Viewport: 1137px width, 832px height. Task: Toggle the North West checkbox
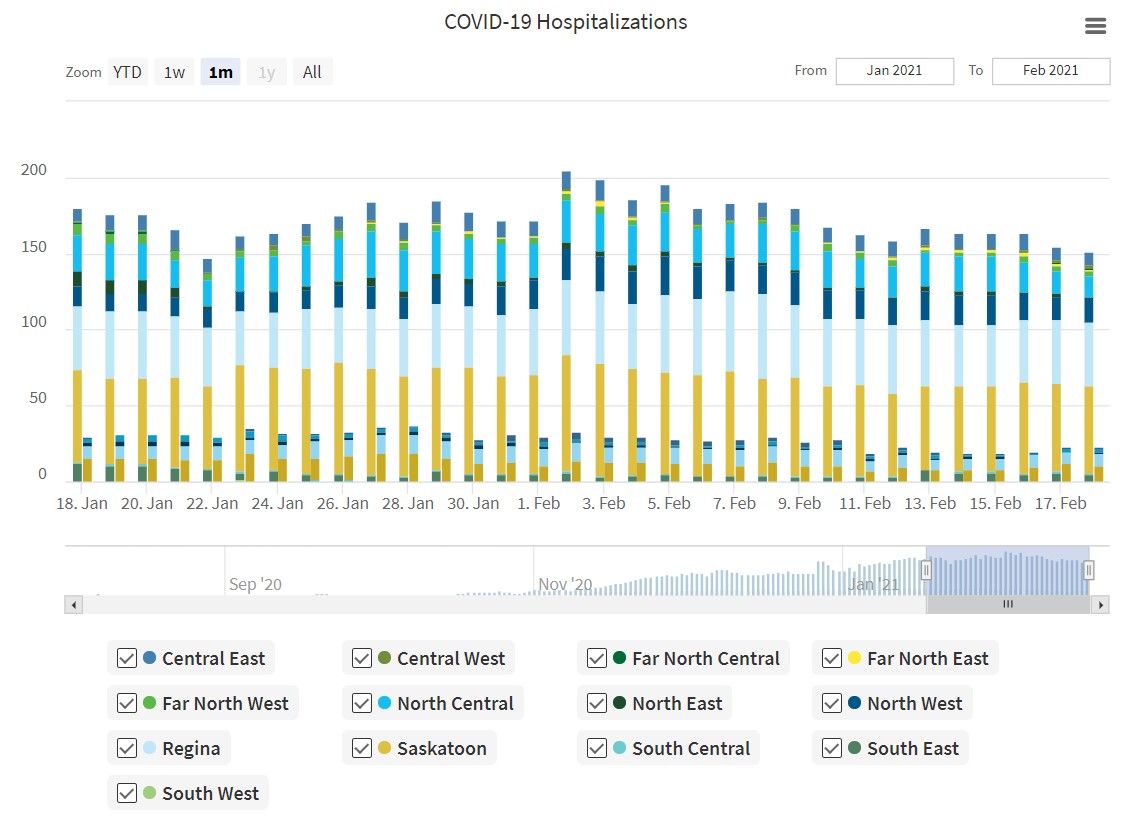pyautogui.click(x=832, y=704)
